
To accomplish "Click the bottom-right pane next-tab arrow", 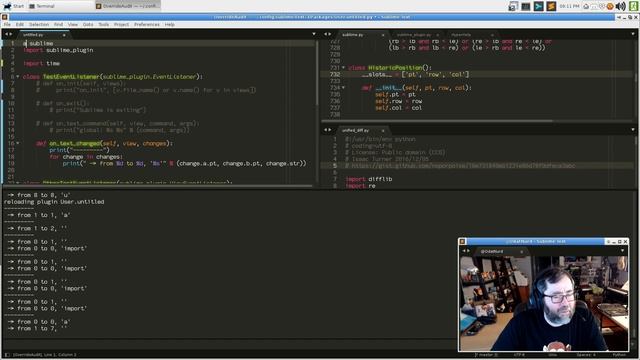I will 330,130.
